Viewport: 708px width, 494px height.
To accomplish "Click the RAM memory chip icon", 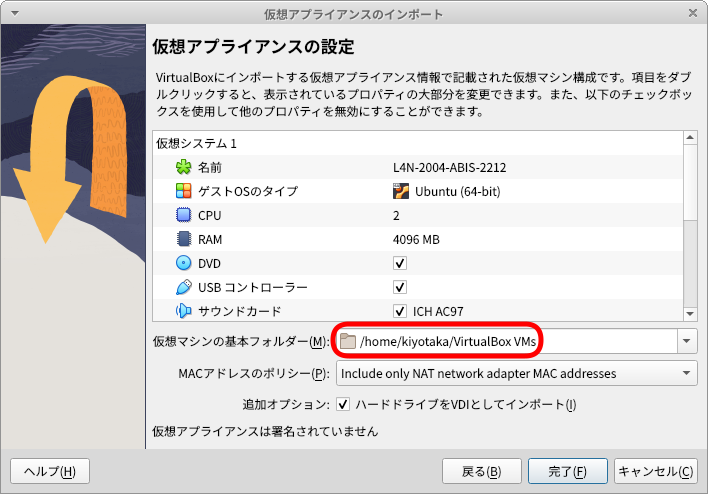I will point(183,239).
